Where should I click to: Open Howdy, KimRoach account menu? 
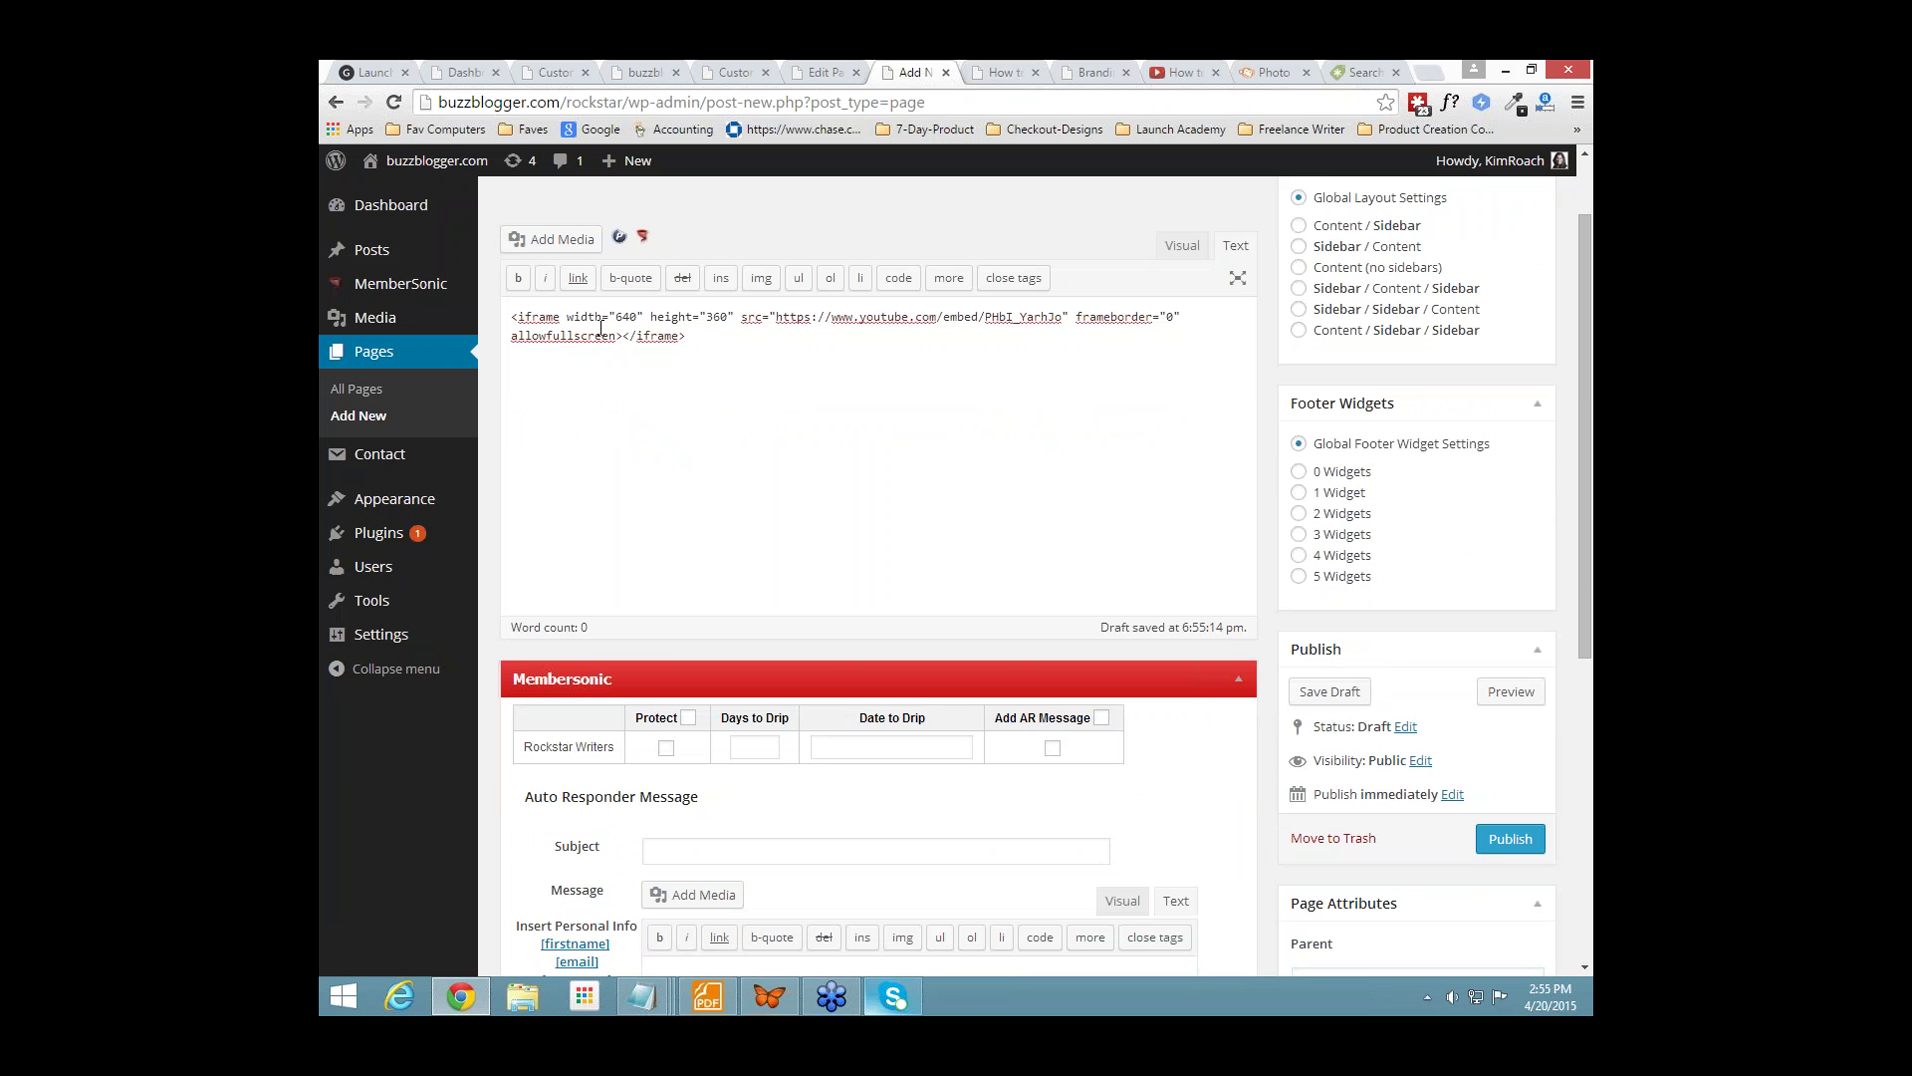tap(1501, 160)
